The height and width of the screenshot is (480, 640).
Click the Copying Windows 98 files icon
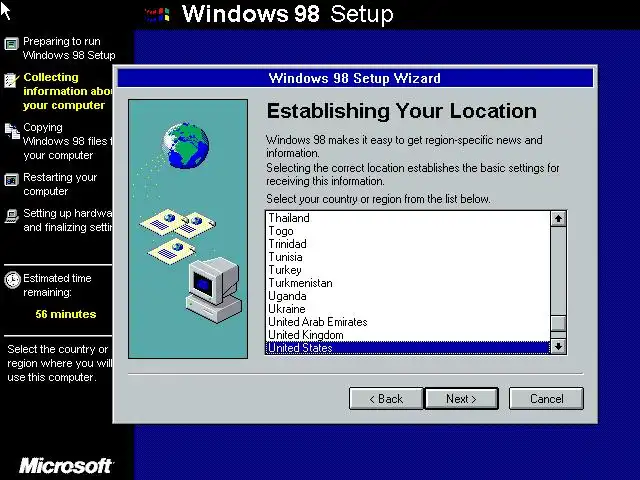pos(12,131)
